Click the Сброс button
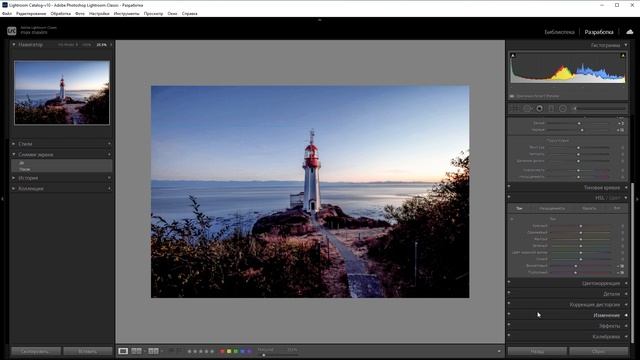The width and height of the screenshot is (640, 360). 598,351
